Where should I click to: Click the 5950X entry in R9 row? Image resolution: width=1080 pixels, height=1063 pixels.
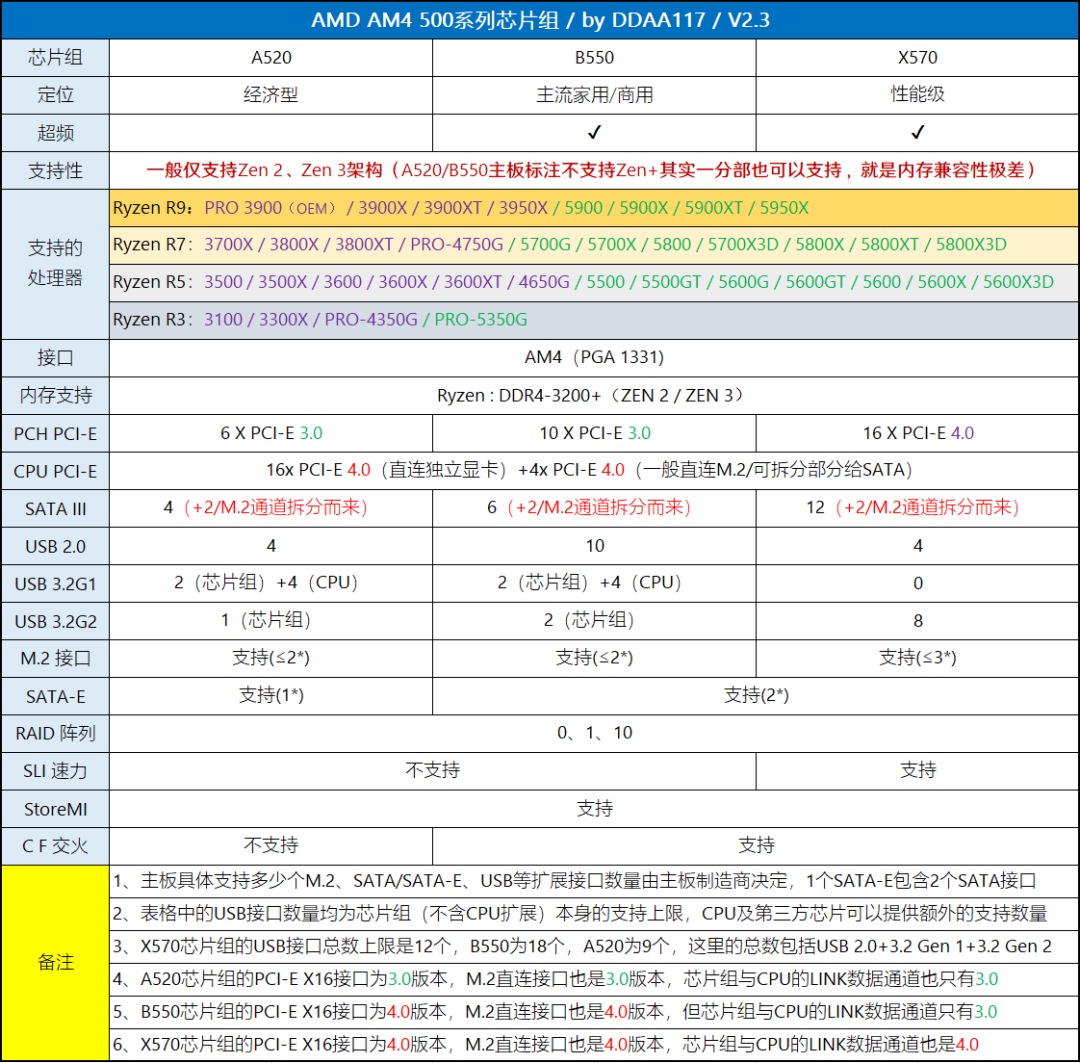click(784, 207)
